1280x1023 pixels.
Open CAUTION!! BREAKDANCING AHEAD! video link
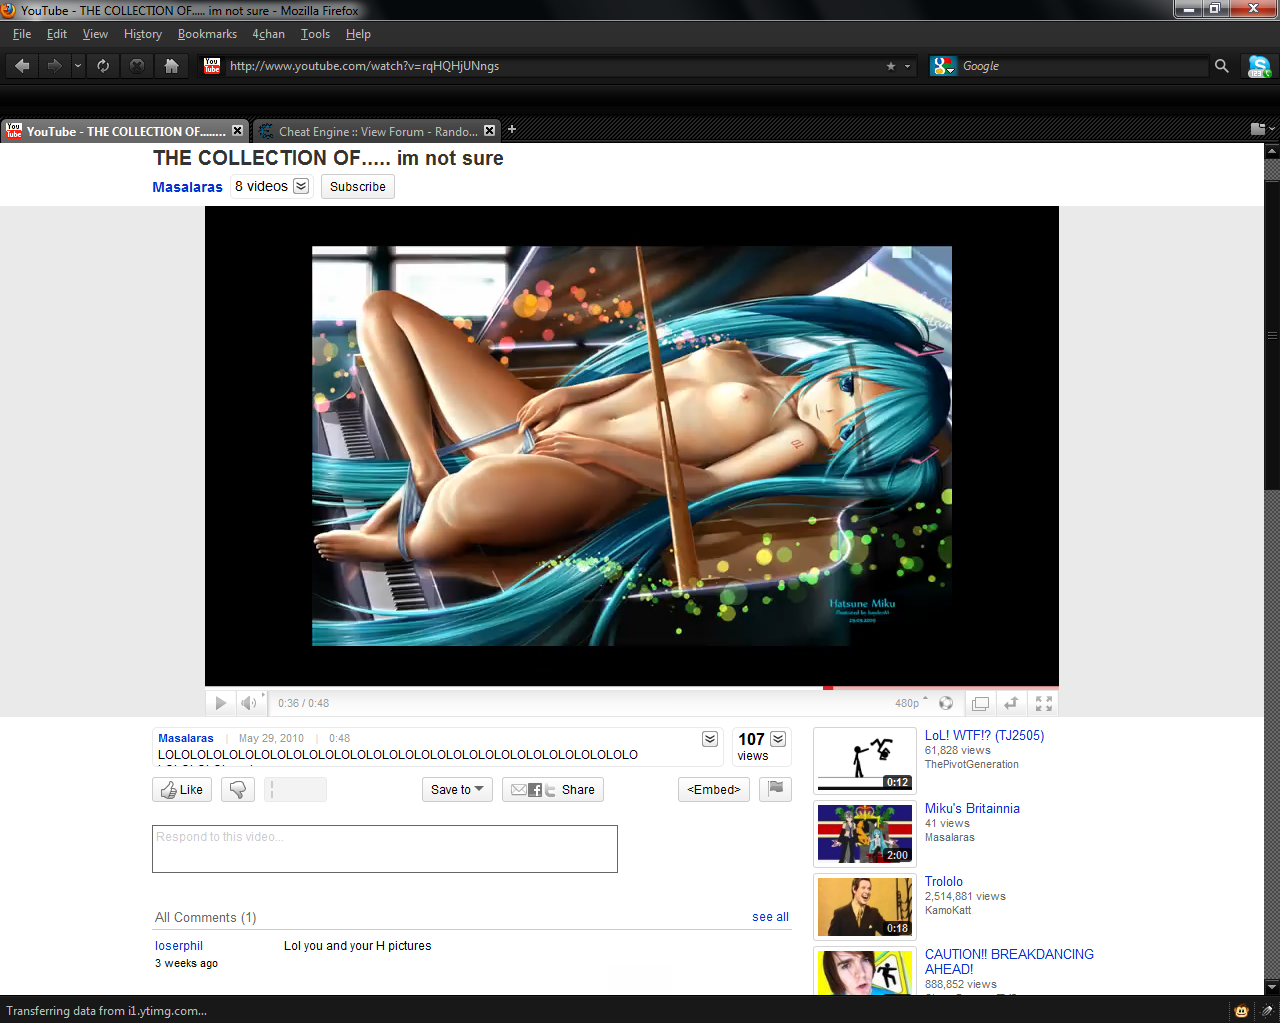click(x=1009, y=961)
